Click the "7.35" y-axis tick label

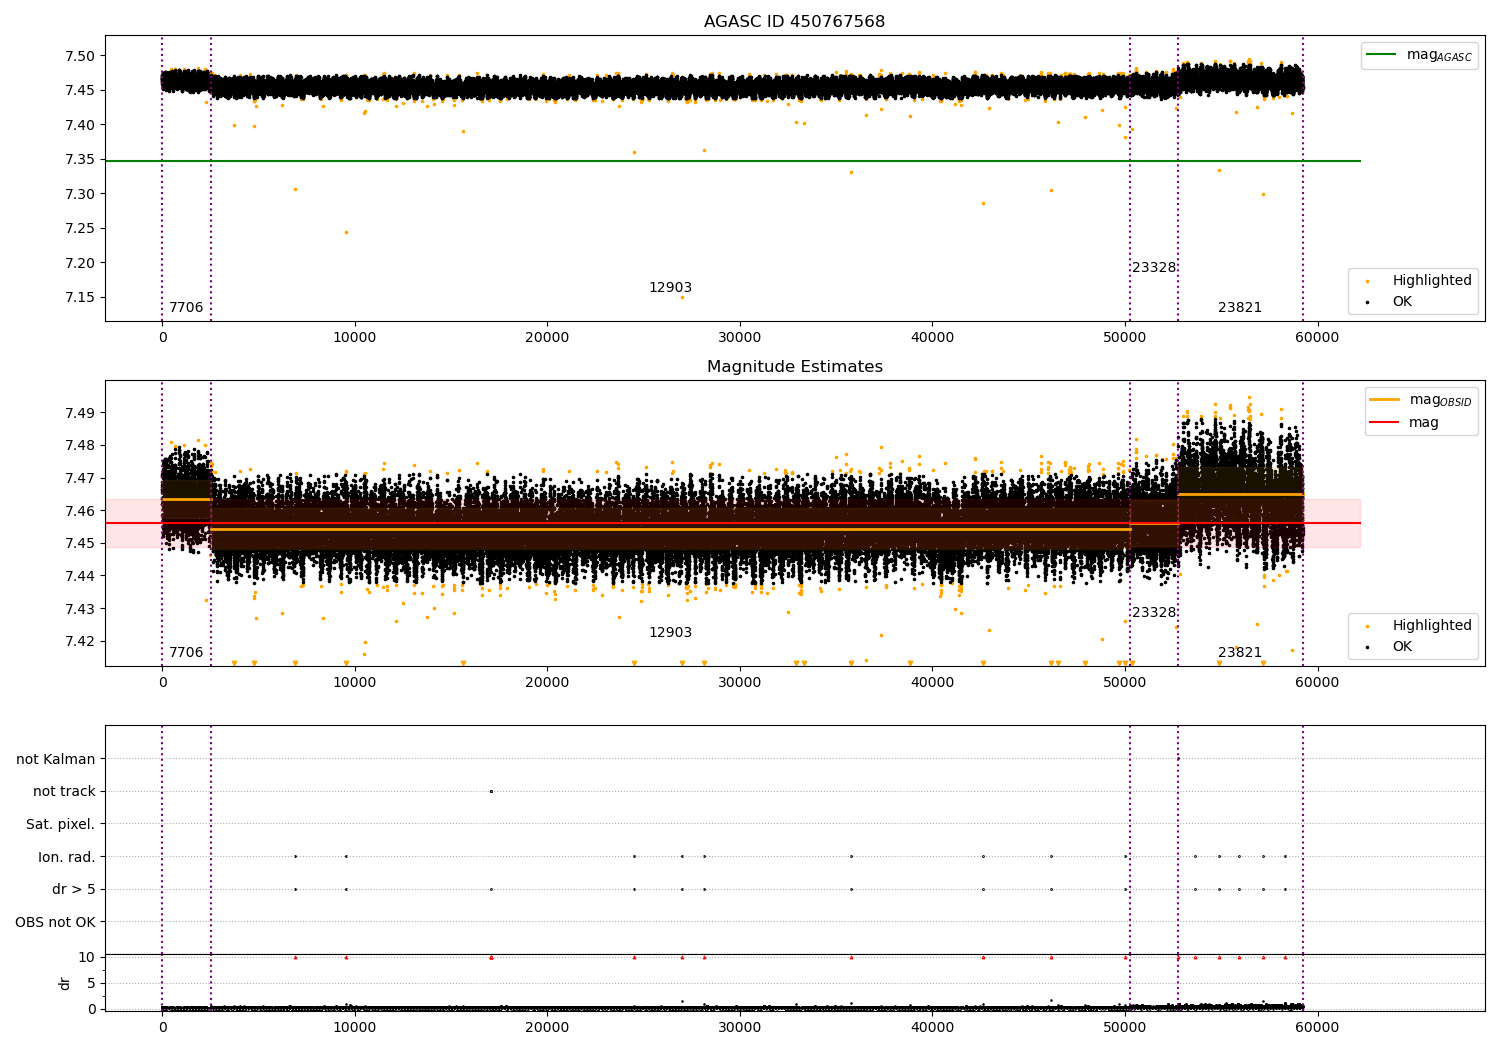coord(81,160)
